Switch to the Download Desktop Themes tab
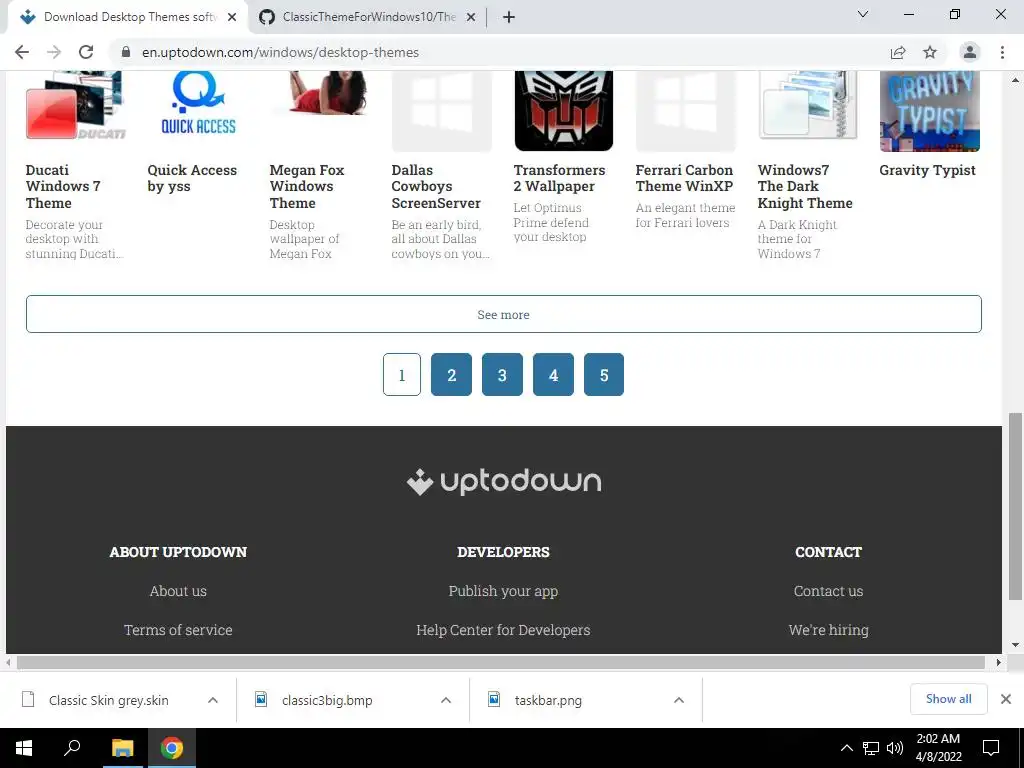This screenshot has width=1024, height=768. (x=129, y=17)
